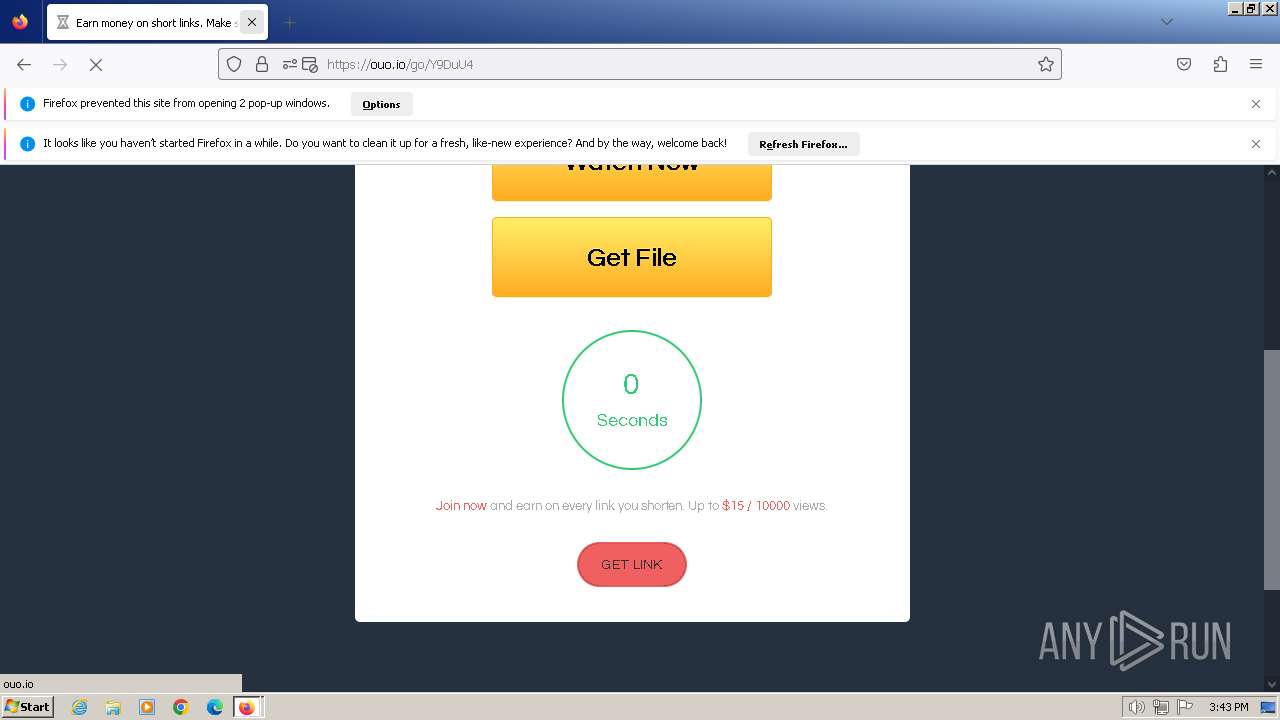Open pop-up blocker Options button

(x=381, y=104)
